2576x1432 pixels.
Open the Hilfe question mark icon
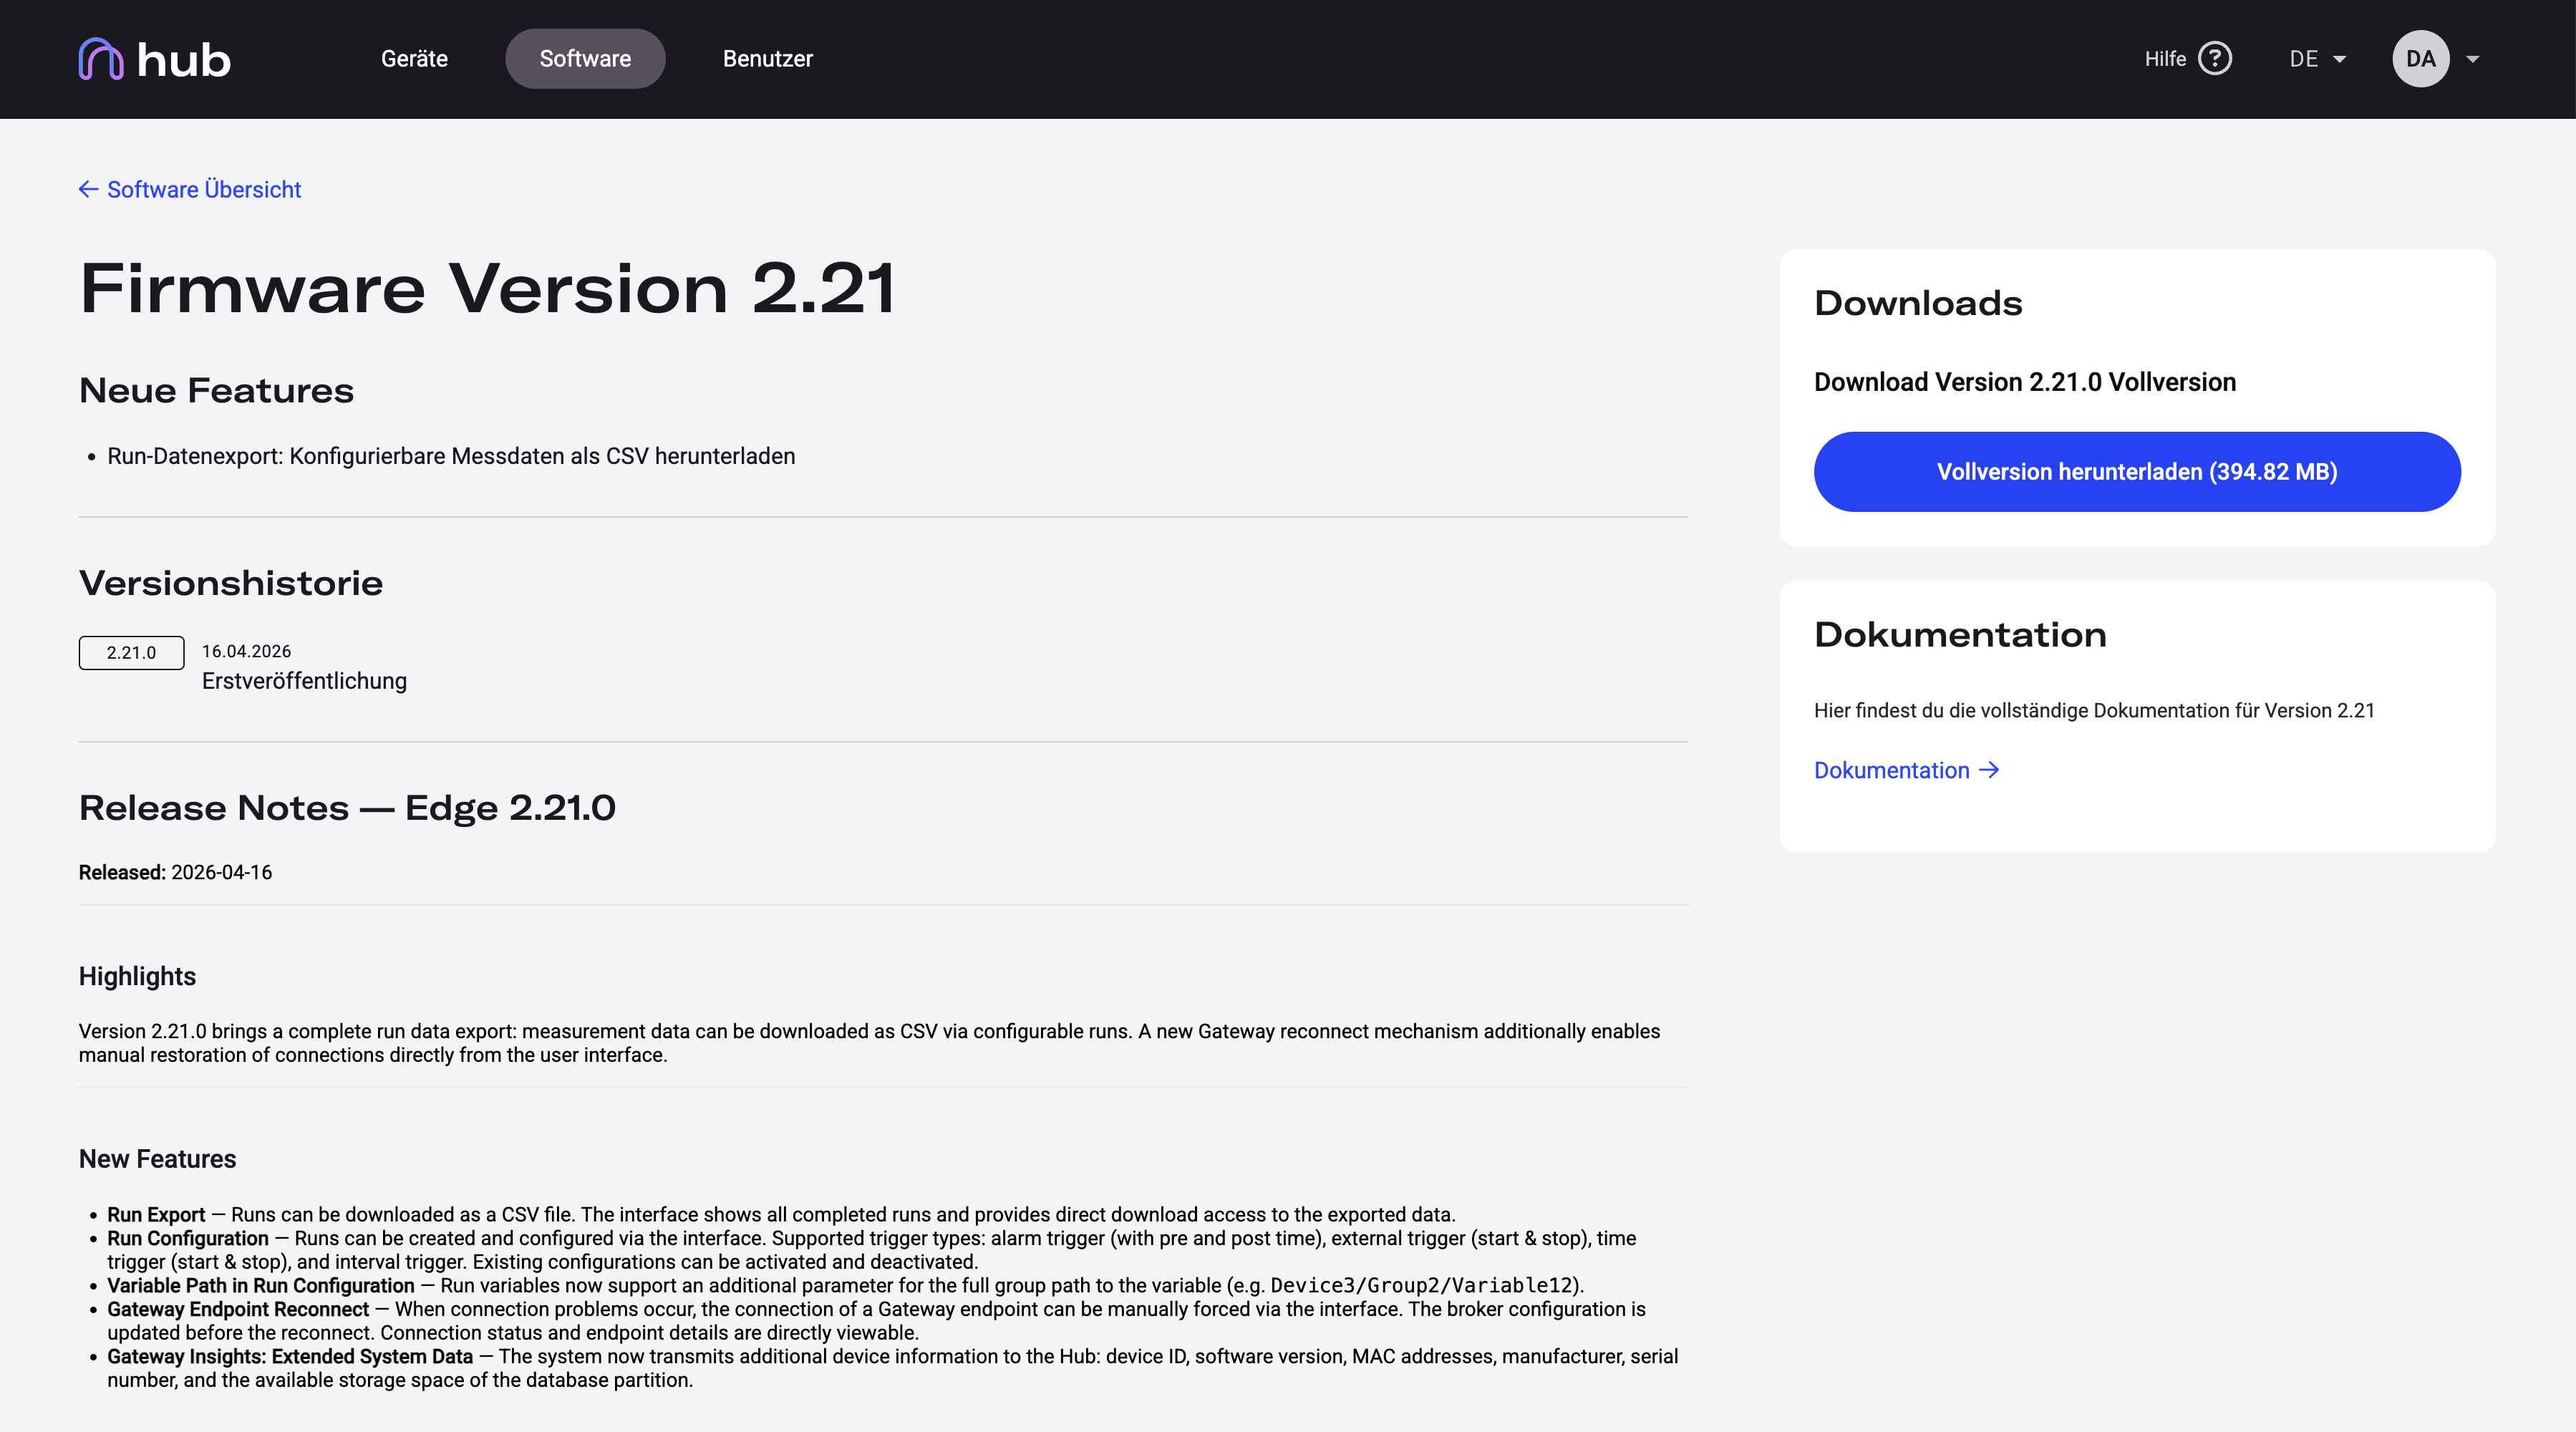pos(2215,59)
